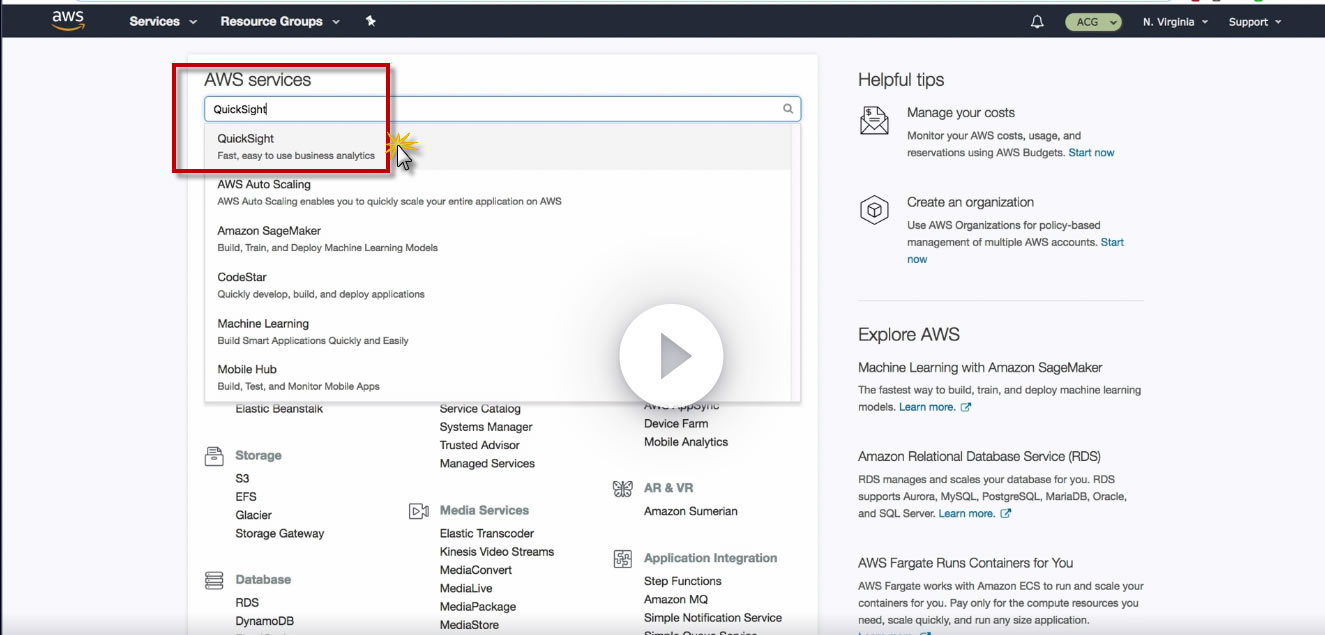Open Elastic Transcoder
This screenshot has width=1325, height=635.
487,534
